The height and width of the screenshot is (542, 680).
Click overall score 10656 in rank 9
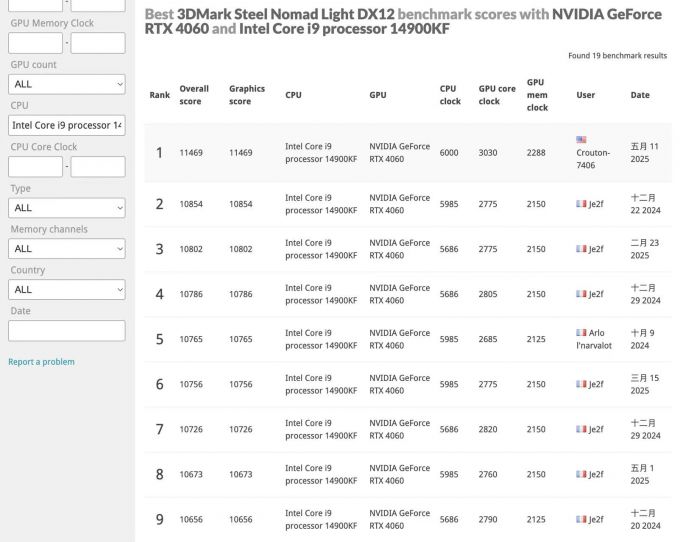click(x=191, y=519)
